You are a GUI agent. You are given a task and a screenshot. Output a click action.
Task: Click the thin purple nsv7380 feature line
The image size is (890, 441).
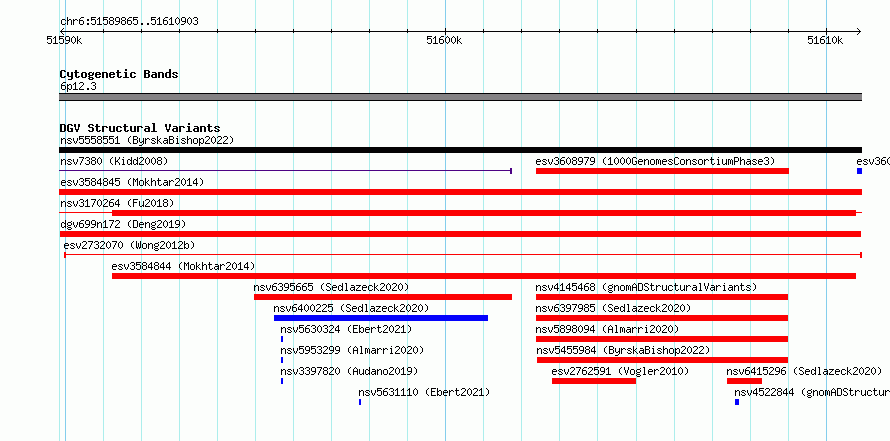[x=286, y=170]
